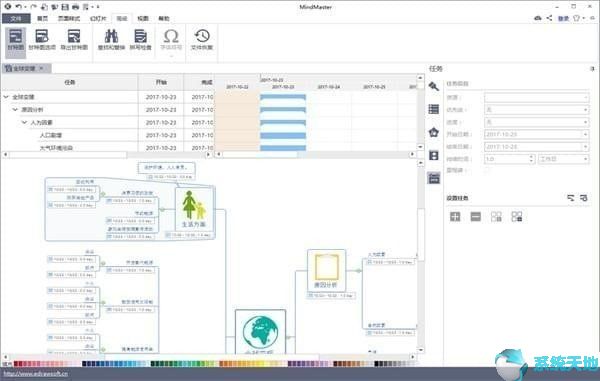The width and height of the screenshot is (600, 381).
Task: Open Gantt Chart Options in the ribbon
Action: pyautogui.click(x=42, y=40)
